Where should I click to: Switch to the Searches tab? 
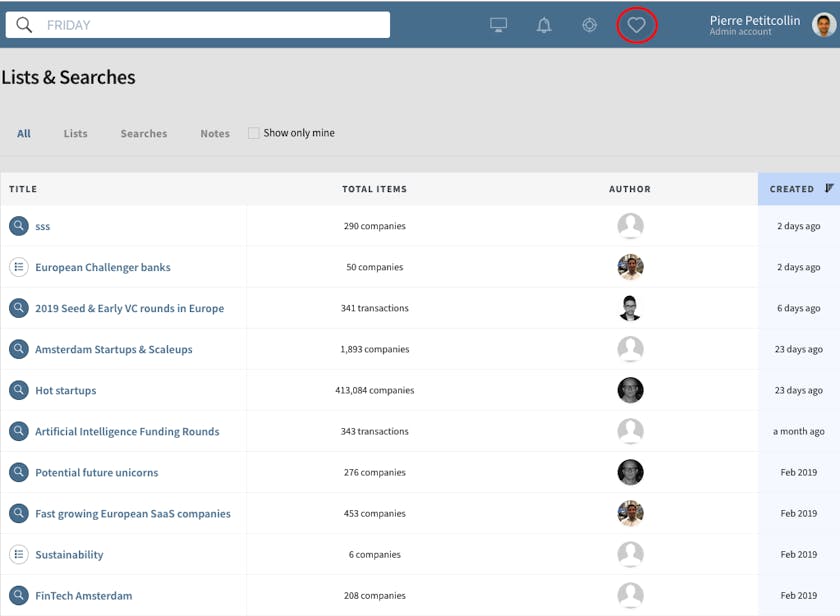pos(144,134)
